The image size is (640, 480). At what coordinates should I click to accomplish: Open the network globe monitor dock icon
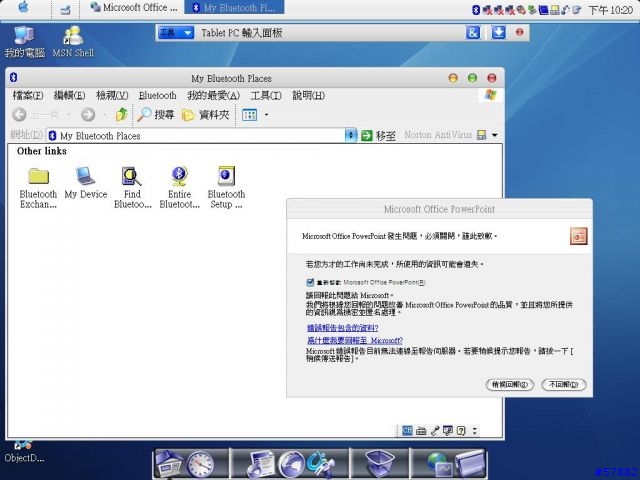440,464
